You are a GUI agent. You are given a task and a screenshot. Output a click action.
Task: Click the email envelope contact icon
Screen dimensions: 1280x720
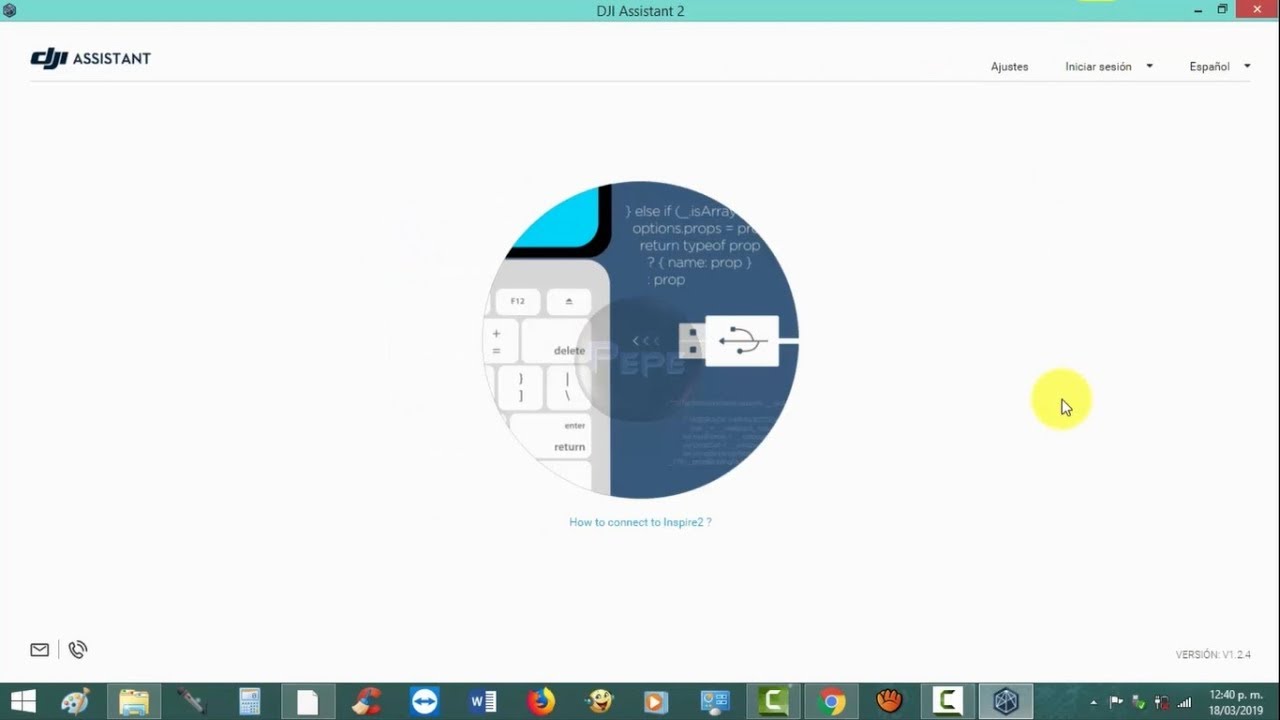click(40, 650)
